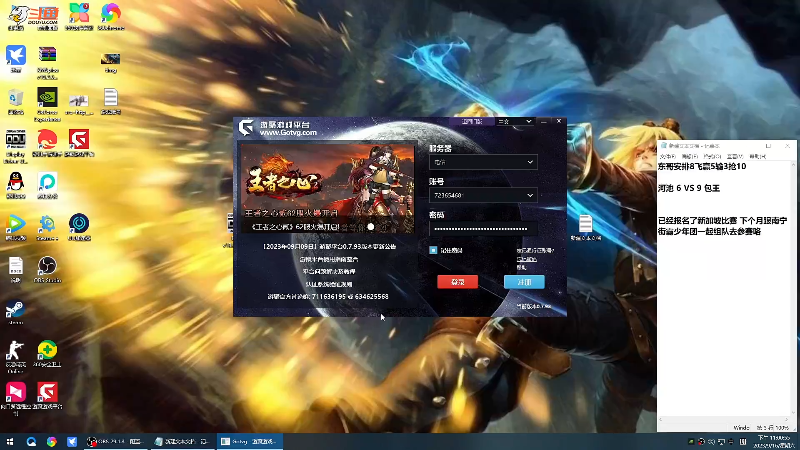The image size is (800, 450).
Task: Open the top-right dropdown in login title bar
Action: (515, 121)
